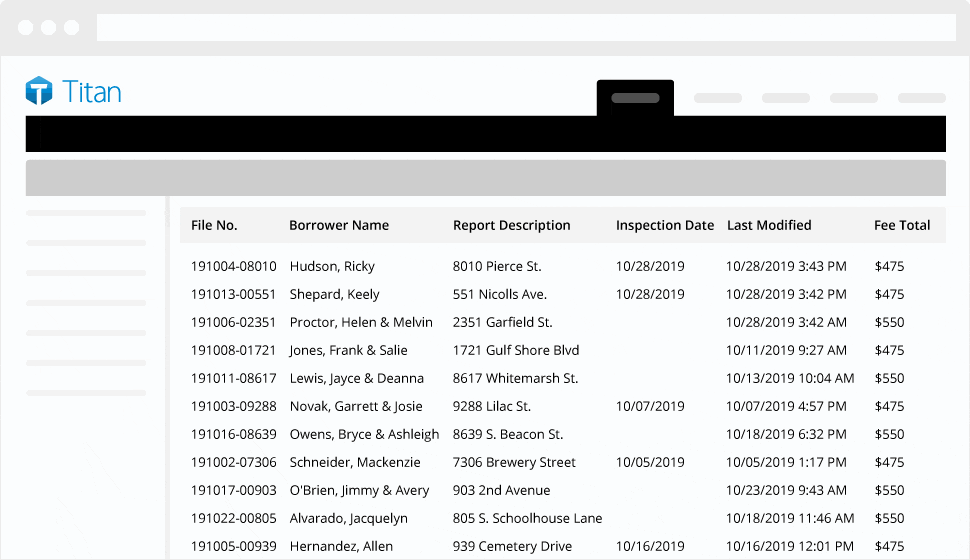
Task: Click Fee Total column header
Action: [x=902, y=225]
